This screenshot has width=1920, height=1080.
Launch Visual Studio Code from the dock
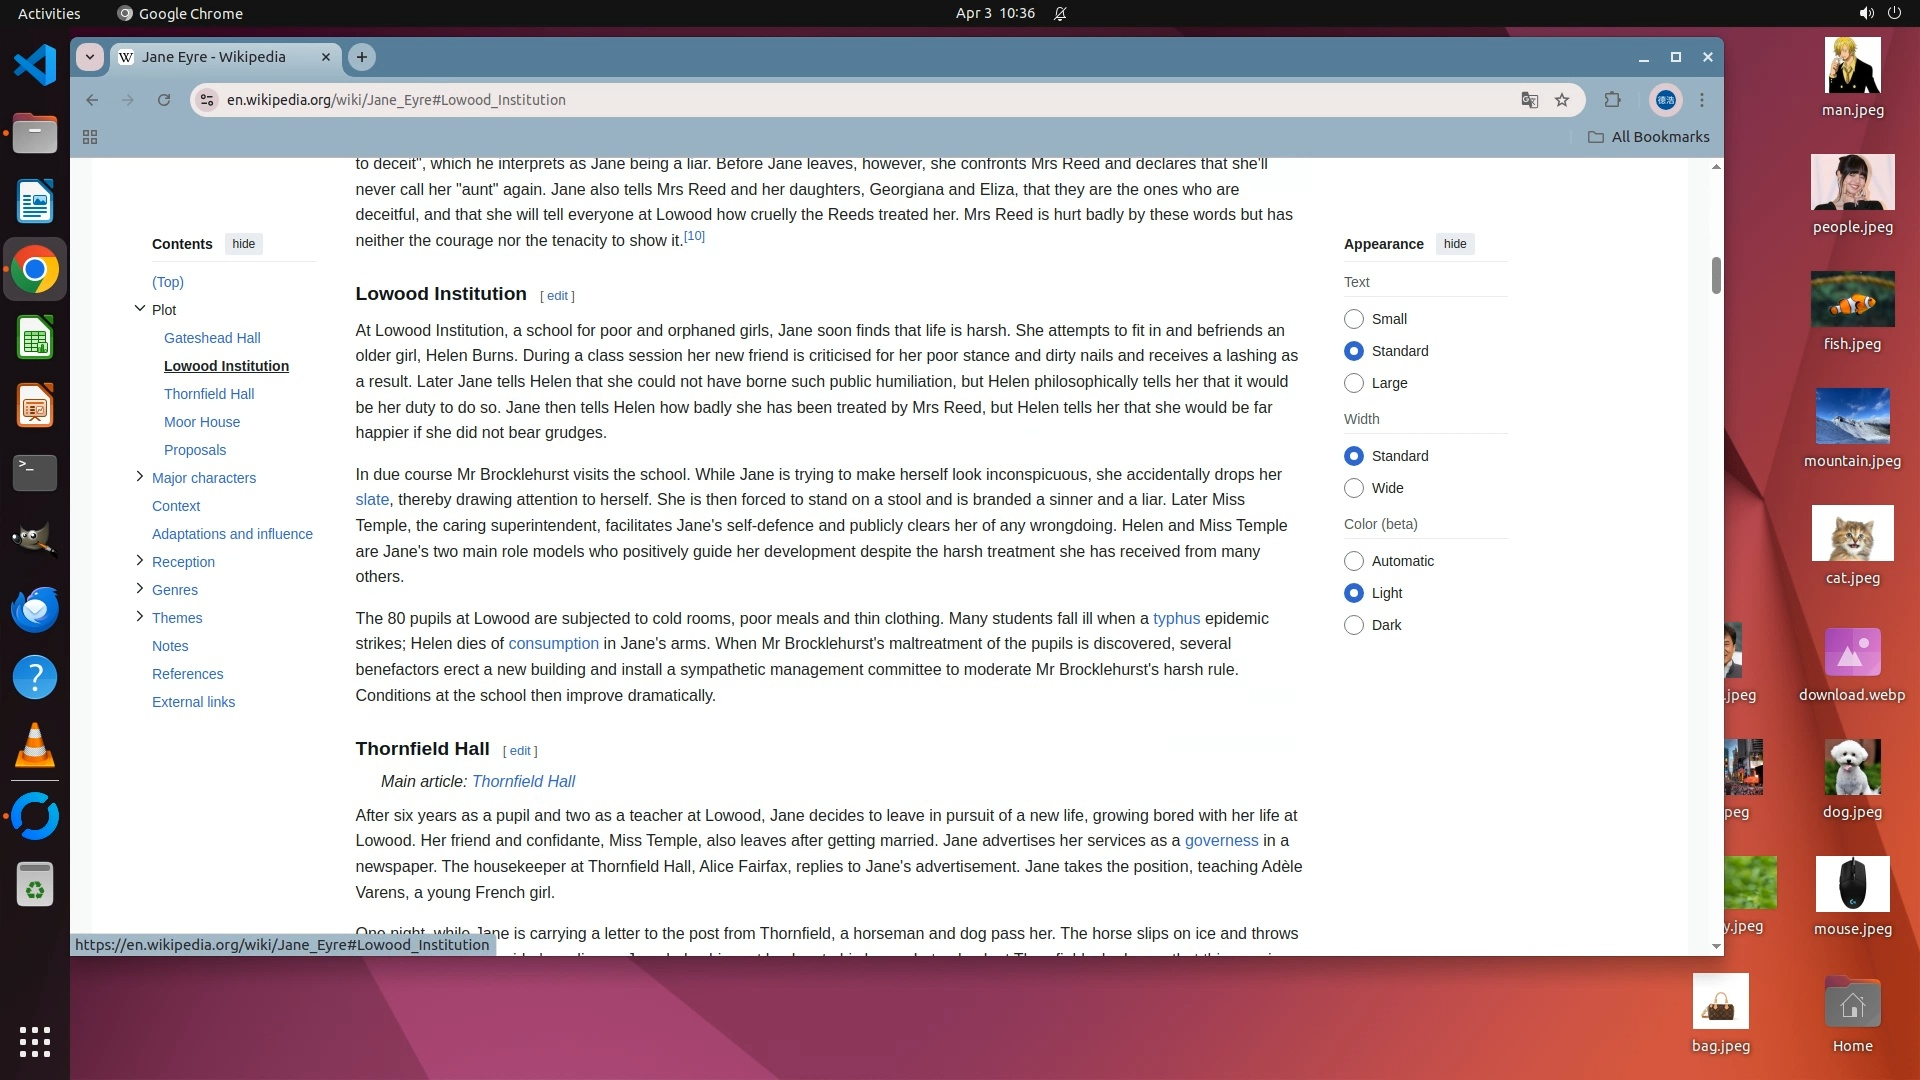pos(35,66)
